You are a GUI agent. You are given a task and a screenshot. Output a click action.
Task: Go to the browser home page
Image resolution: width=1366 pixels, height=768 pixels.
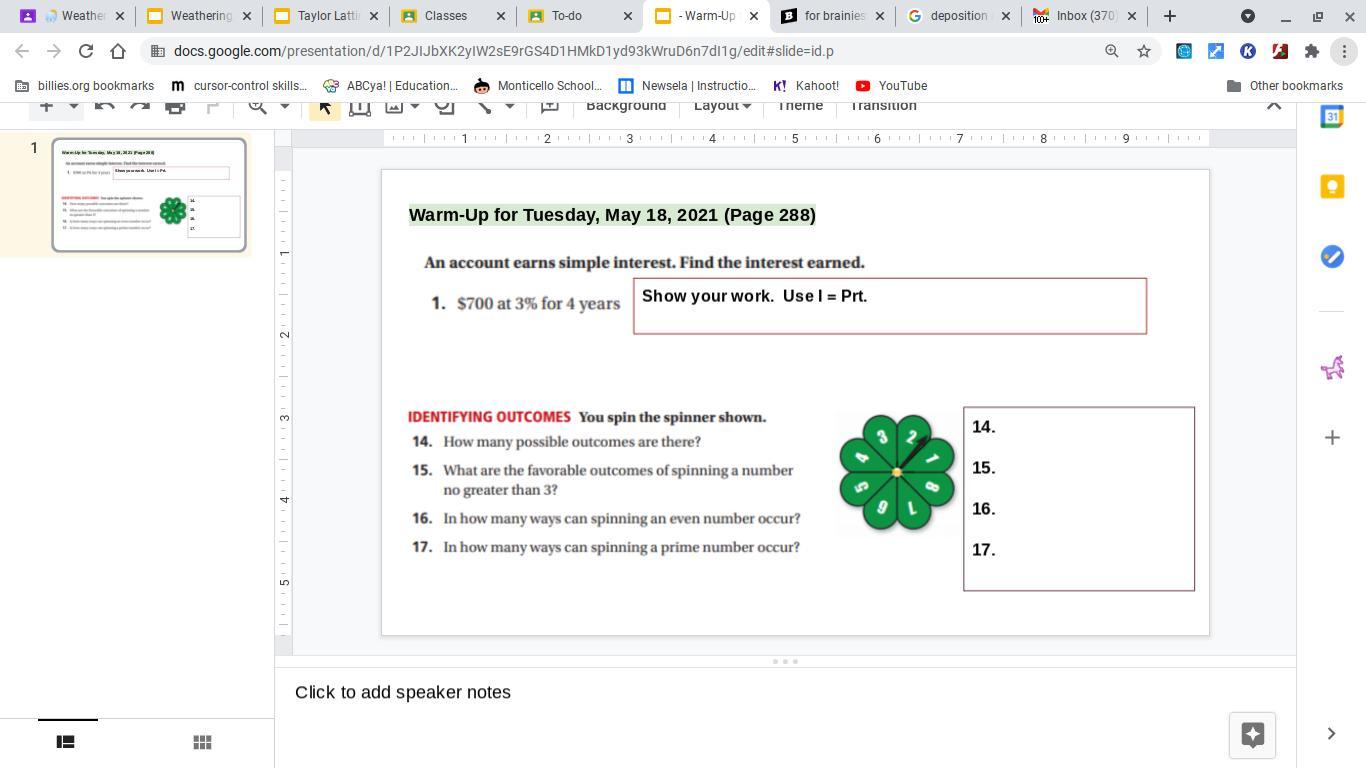118,51
